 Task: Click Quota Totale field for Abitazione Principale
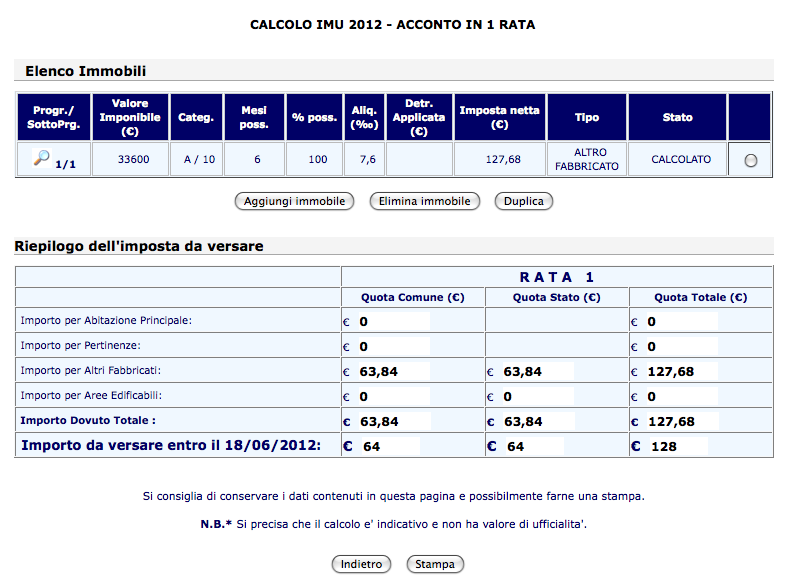(681, 322)
